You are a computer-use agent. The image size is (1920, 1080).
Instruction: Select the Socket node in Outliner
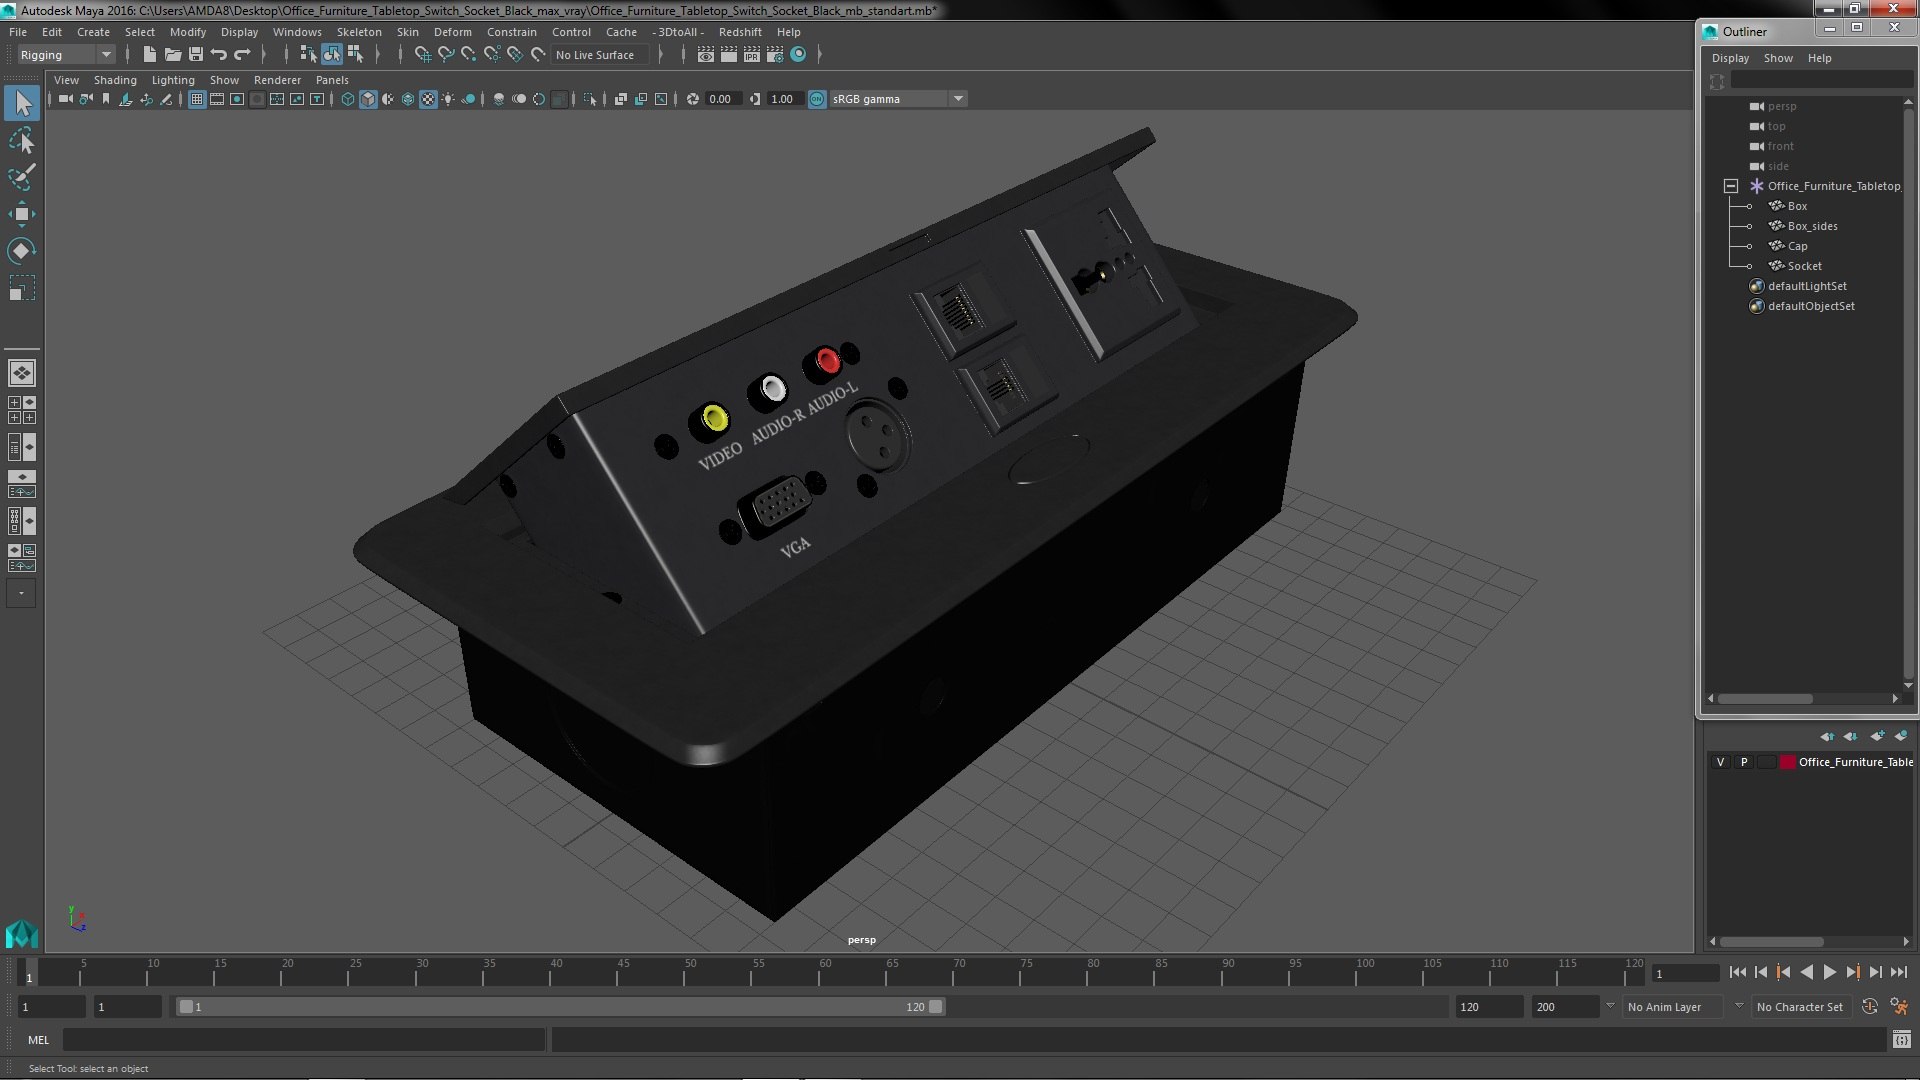click(x=1804, y=266)
